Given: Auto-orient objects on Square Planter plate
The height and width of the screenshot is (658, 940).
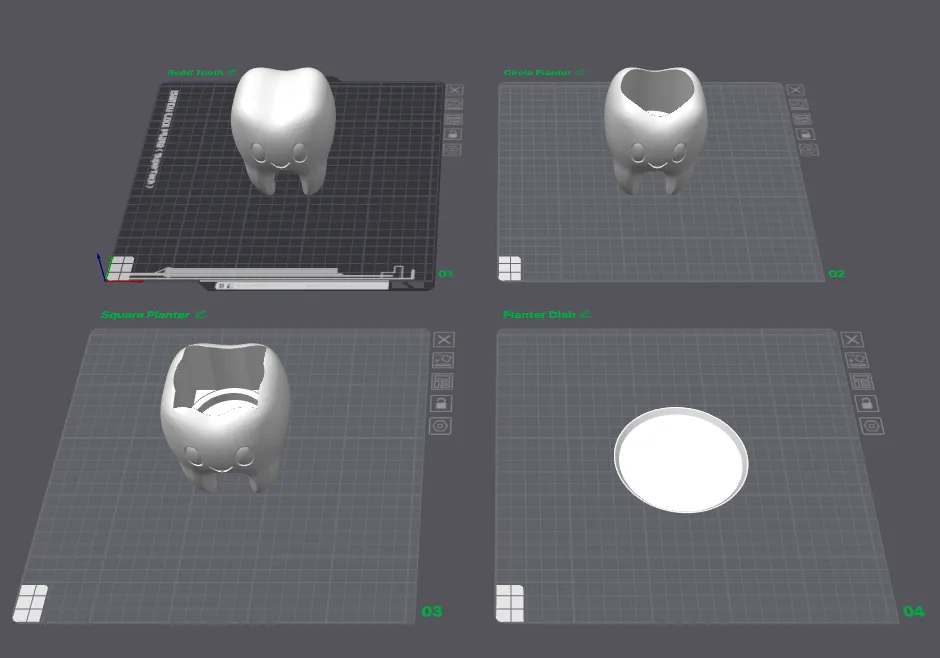Looking at the screenshot, I should coord(443,360).
